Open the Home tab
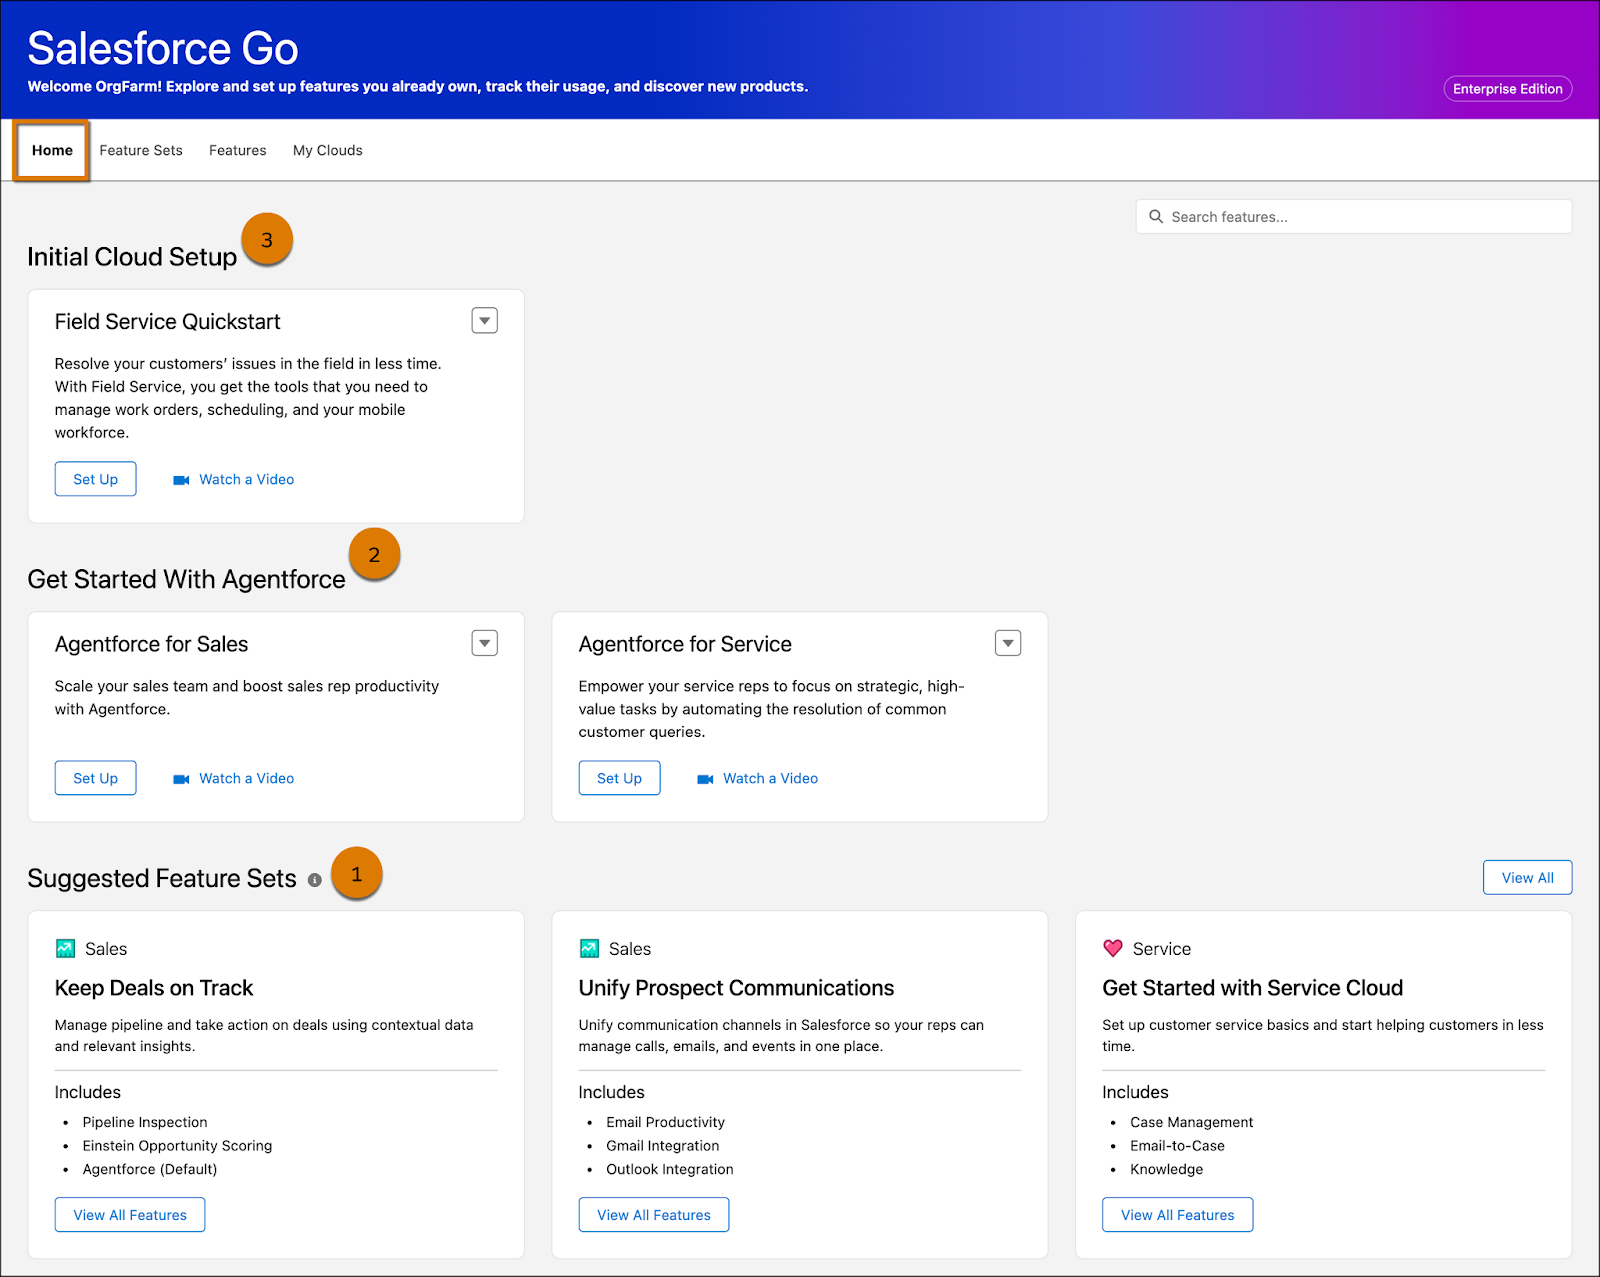 [x=52, y=151]
